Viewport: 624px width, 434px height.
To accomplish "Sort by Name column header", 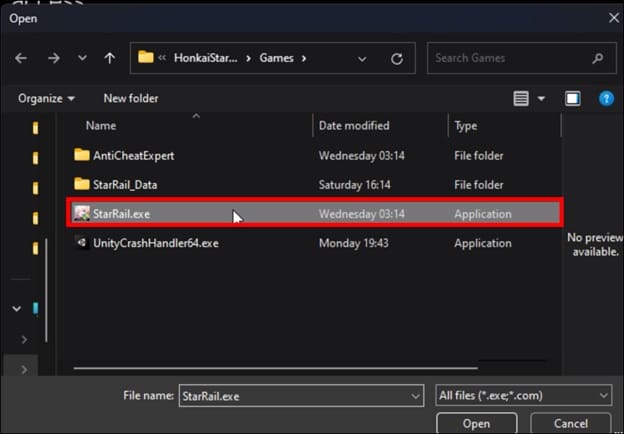I will point(101,126).
